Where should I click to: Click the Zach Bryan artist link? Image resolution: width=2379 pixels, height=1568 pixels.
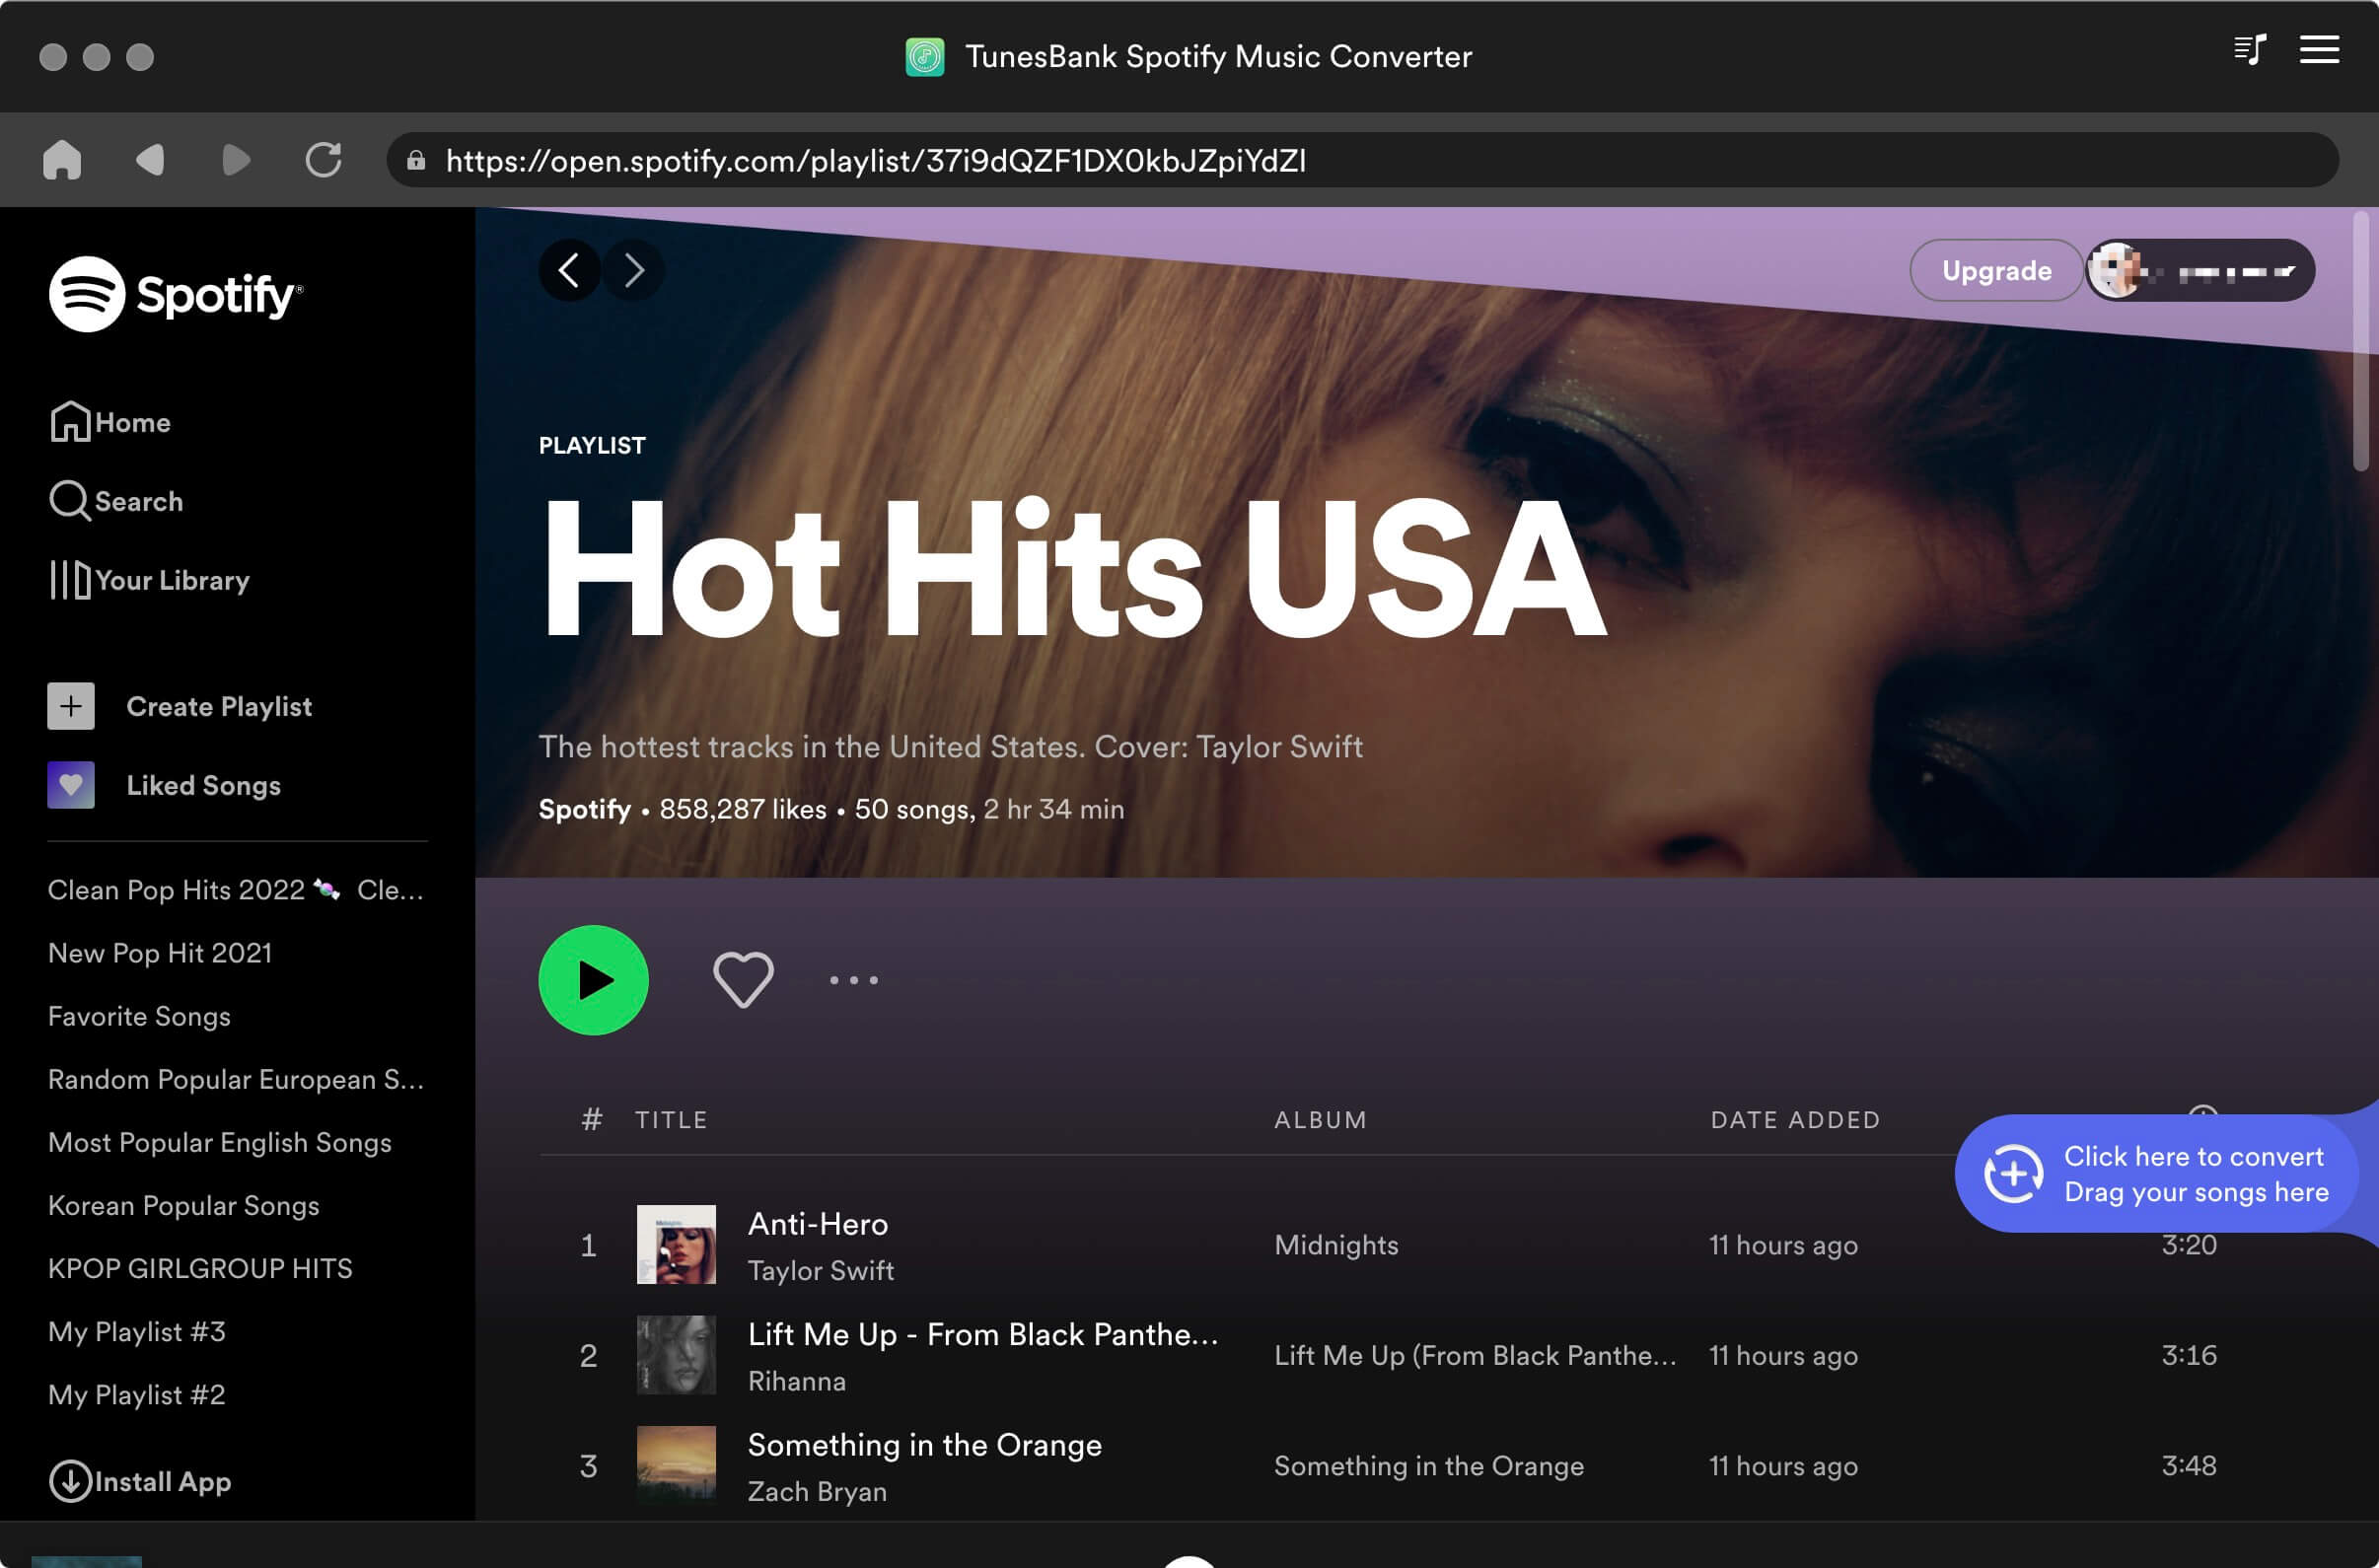click(x=817, y=1491)
